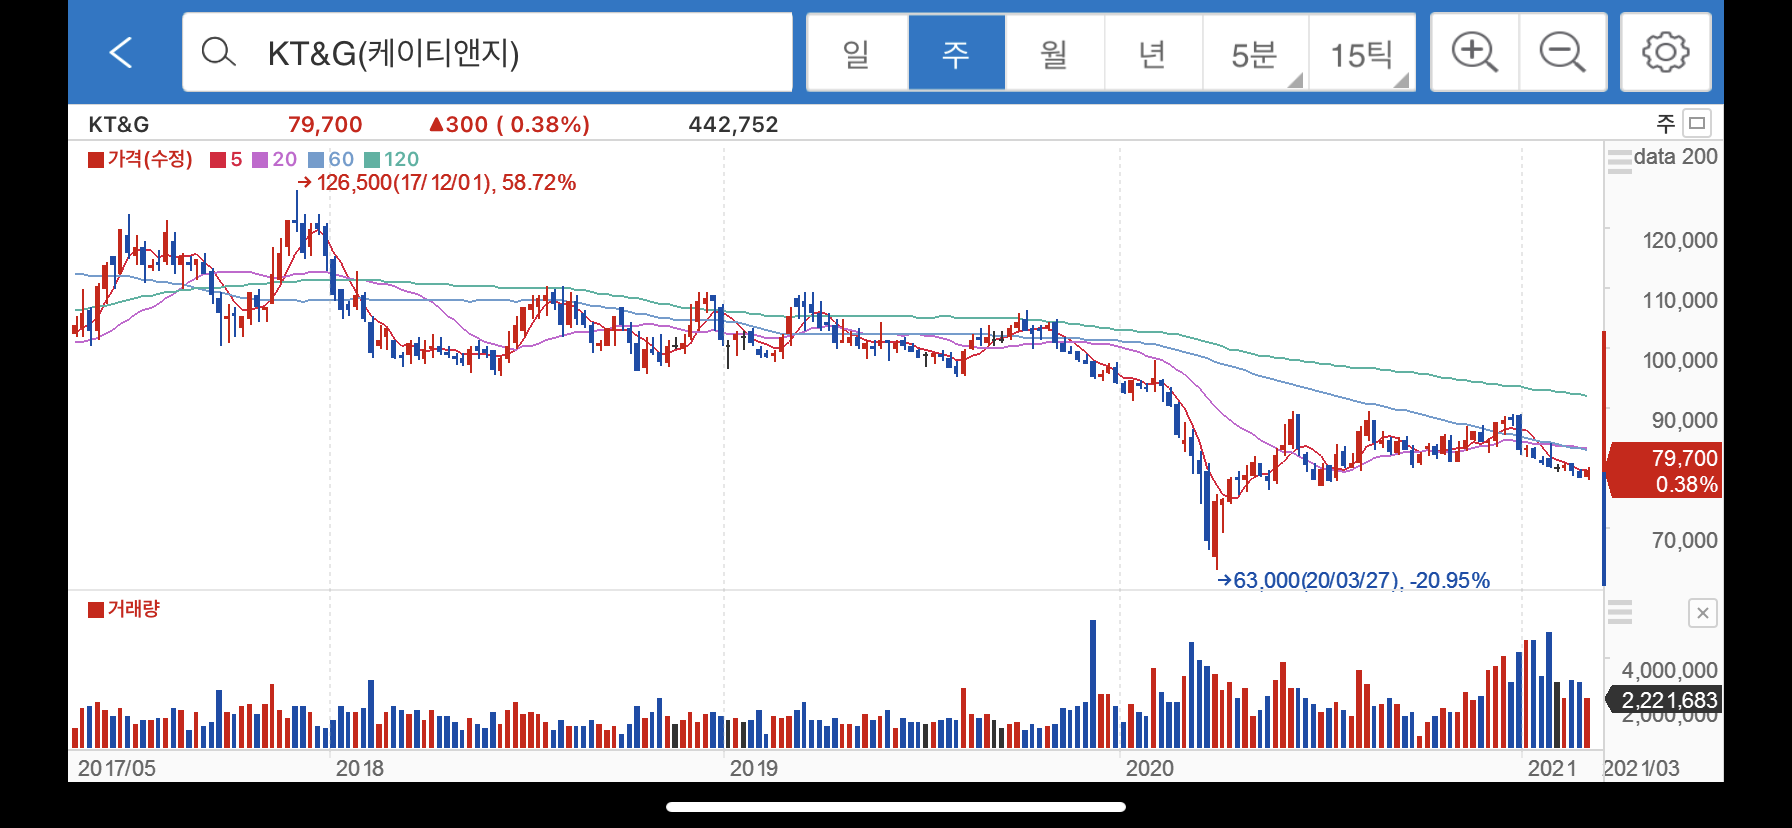
Task: Switch to the 년 yearly tab
Action: click(x=1153, y=52)
